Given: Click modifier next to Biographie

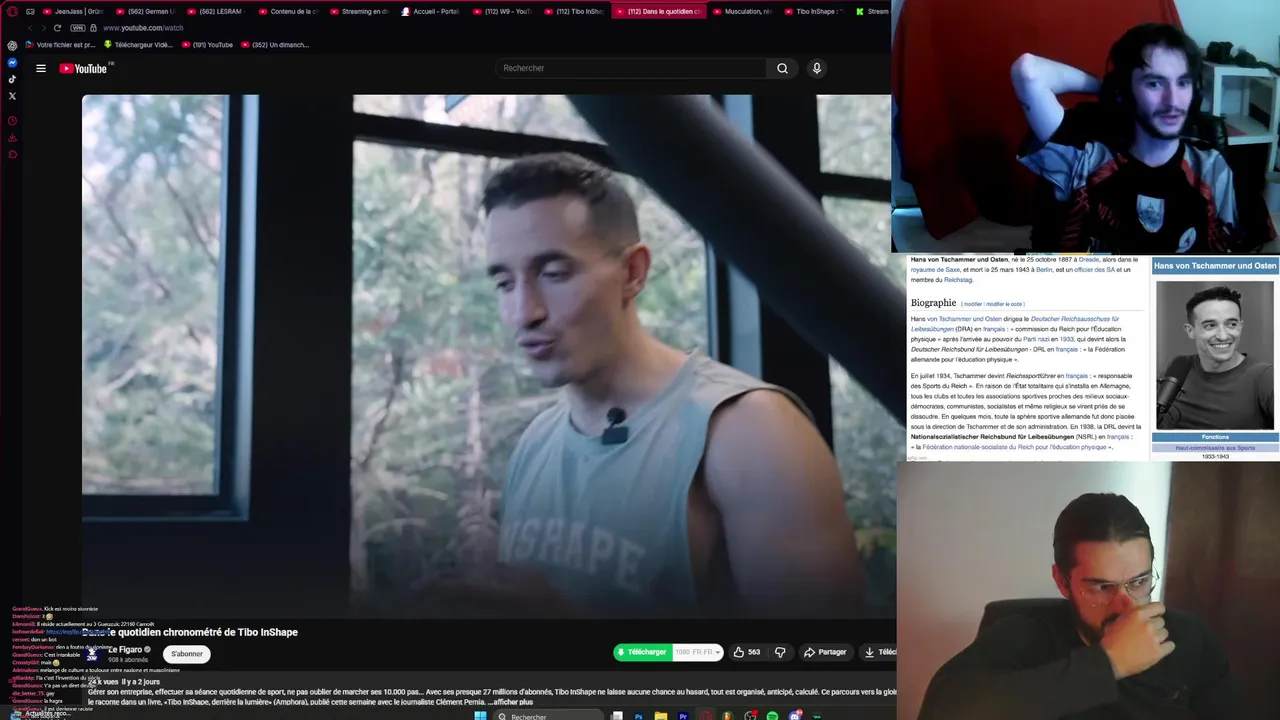Looking at the screenshot, I should pyautogui.click(x=972, y=304).
